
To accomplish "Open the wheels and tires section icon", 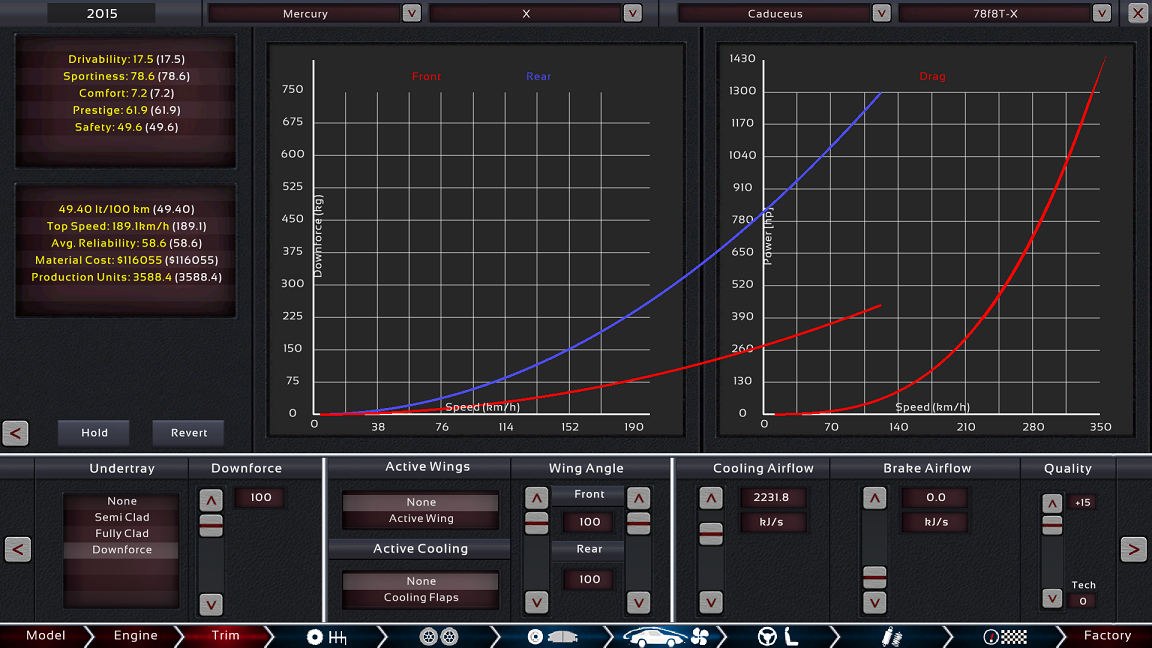I will pos(439,636).
